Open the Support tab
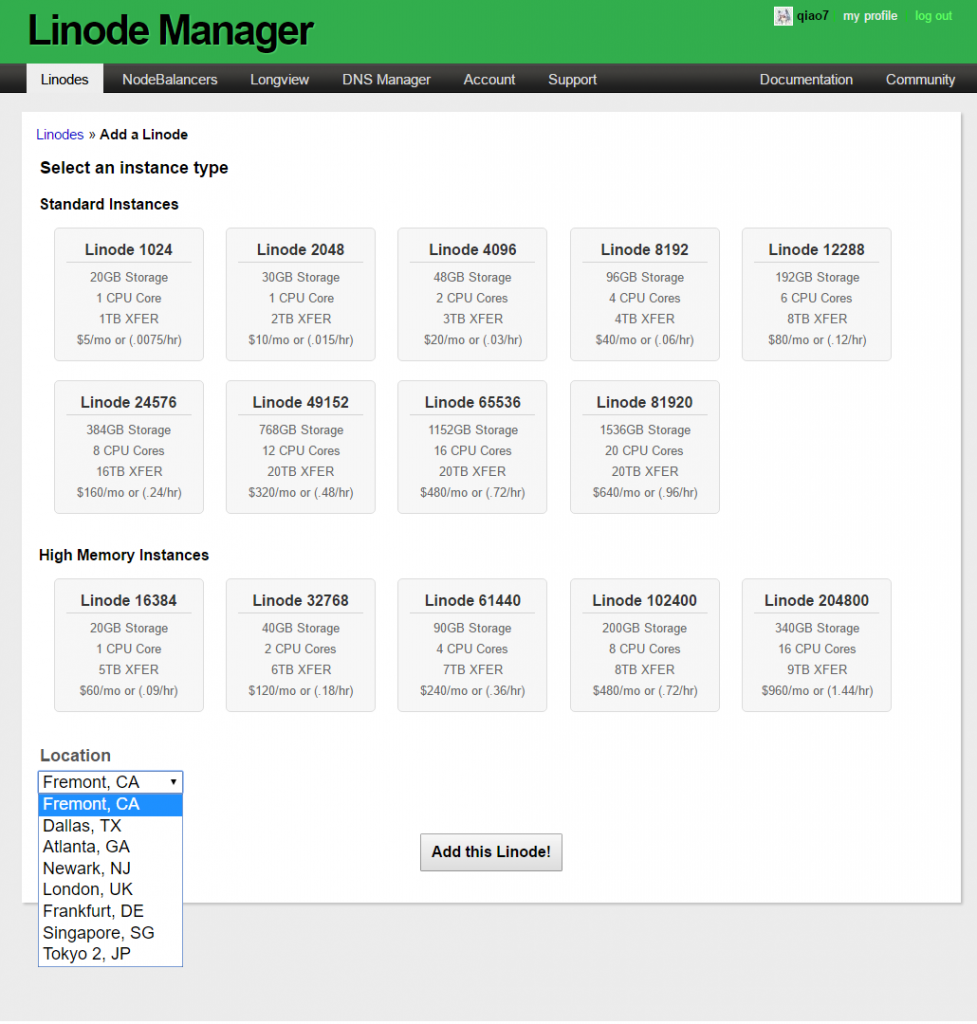Screen dimensions: 977x1024 (573, 80)
